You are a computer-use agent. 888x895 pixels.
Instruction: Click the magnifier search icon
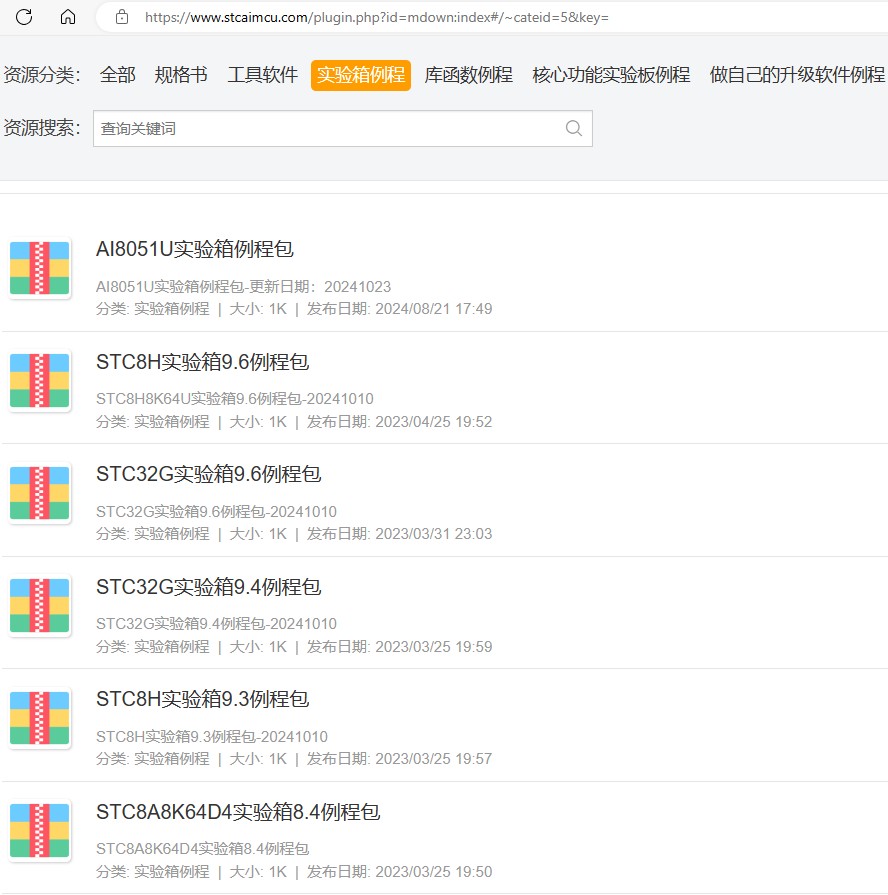(574, 128)
